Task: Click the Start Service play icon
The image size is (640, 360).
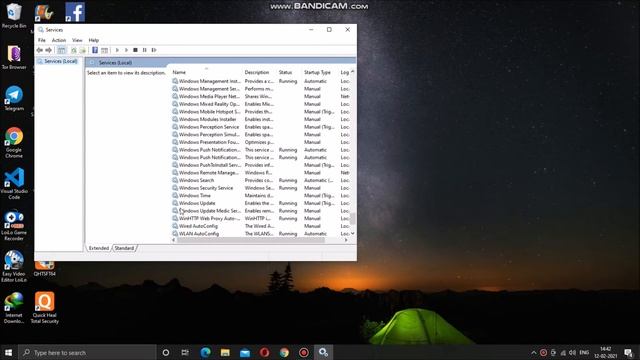Action: click(117, 50)
